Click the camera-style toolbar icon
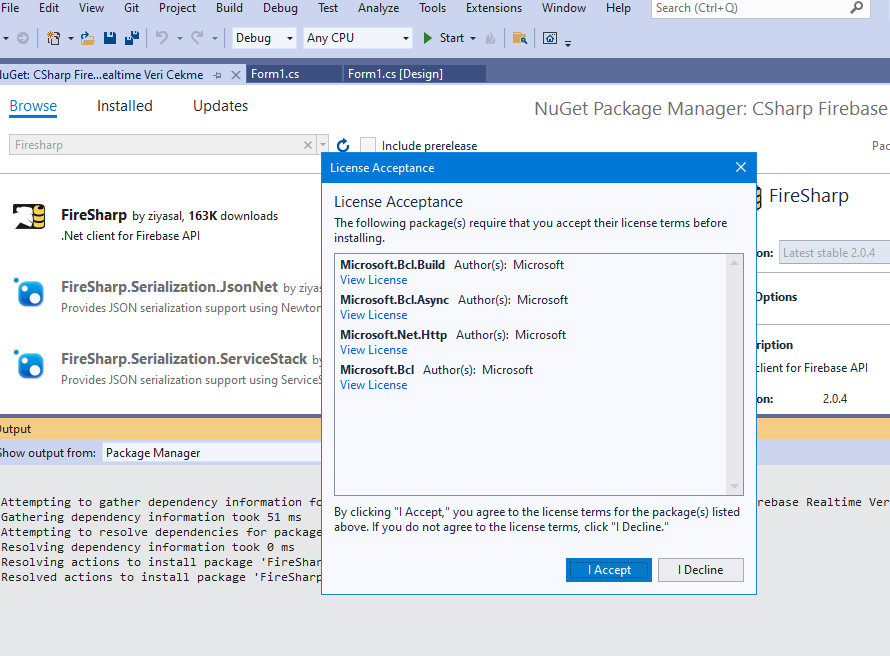This screenshot has width=890, height=656. pos(549,38)
